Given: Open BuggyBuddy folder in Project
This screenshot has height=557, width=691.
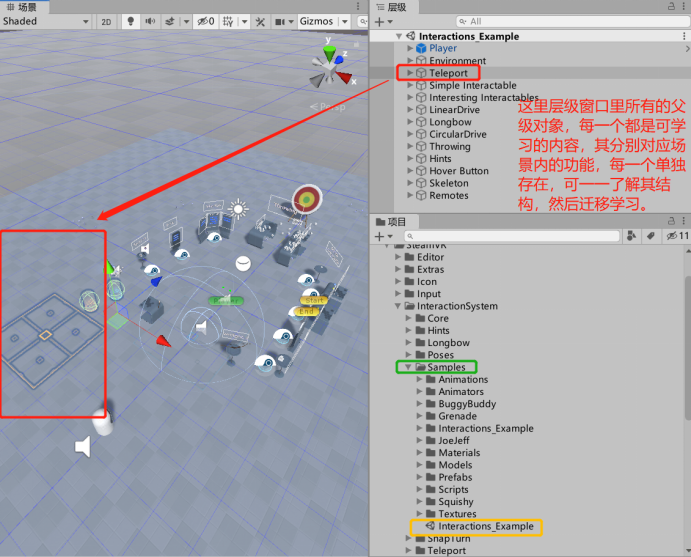Looking at the screenshot, I should pyautogui.click(x=467, y=404).
